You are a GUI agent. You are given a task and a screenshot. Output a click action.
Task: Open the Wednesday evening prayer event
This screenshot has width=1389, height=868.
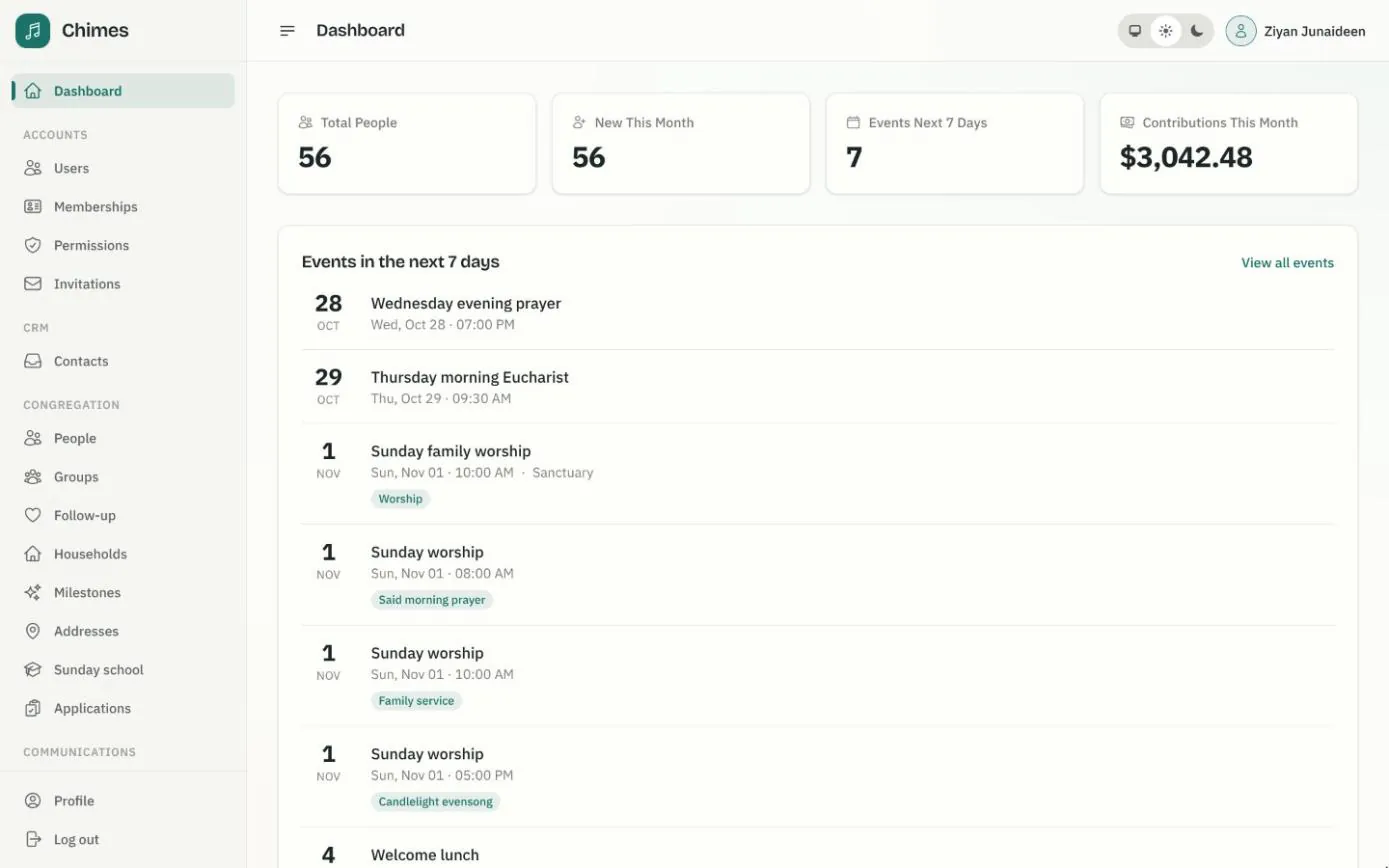[x=466, y=303]
